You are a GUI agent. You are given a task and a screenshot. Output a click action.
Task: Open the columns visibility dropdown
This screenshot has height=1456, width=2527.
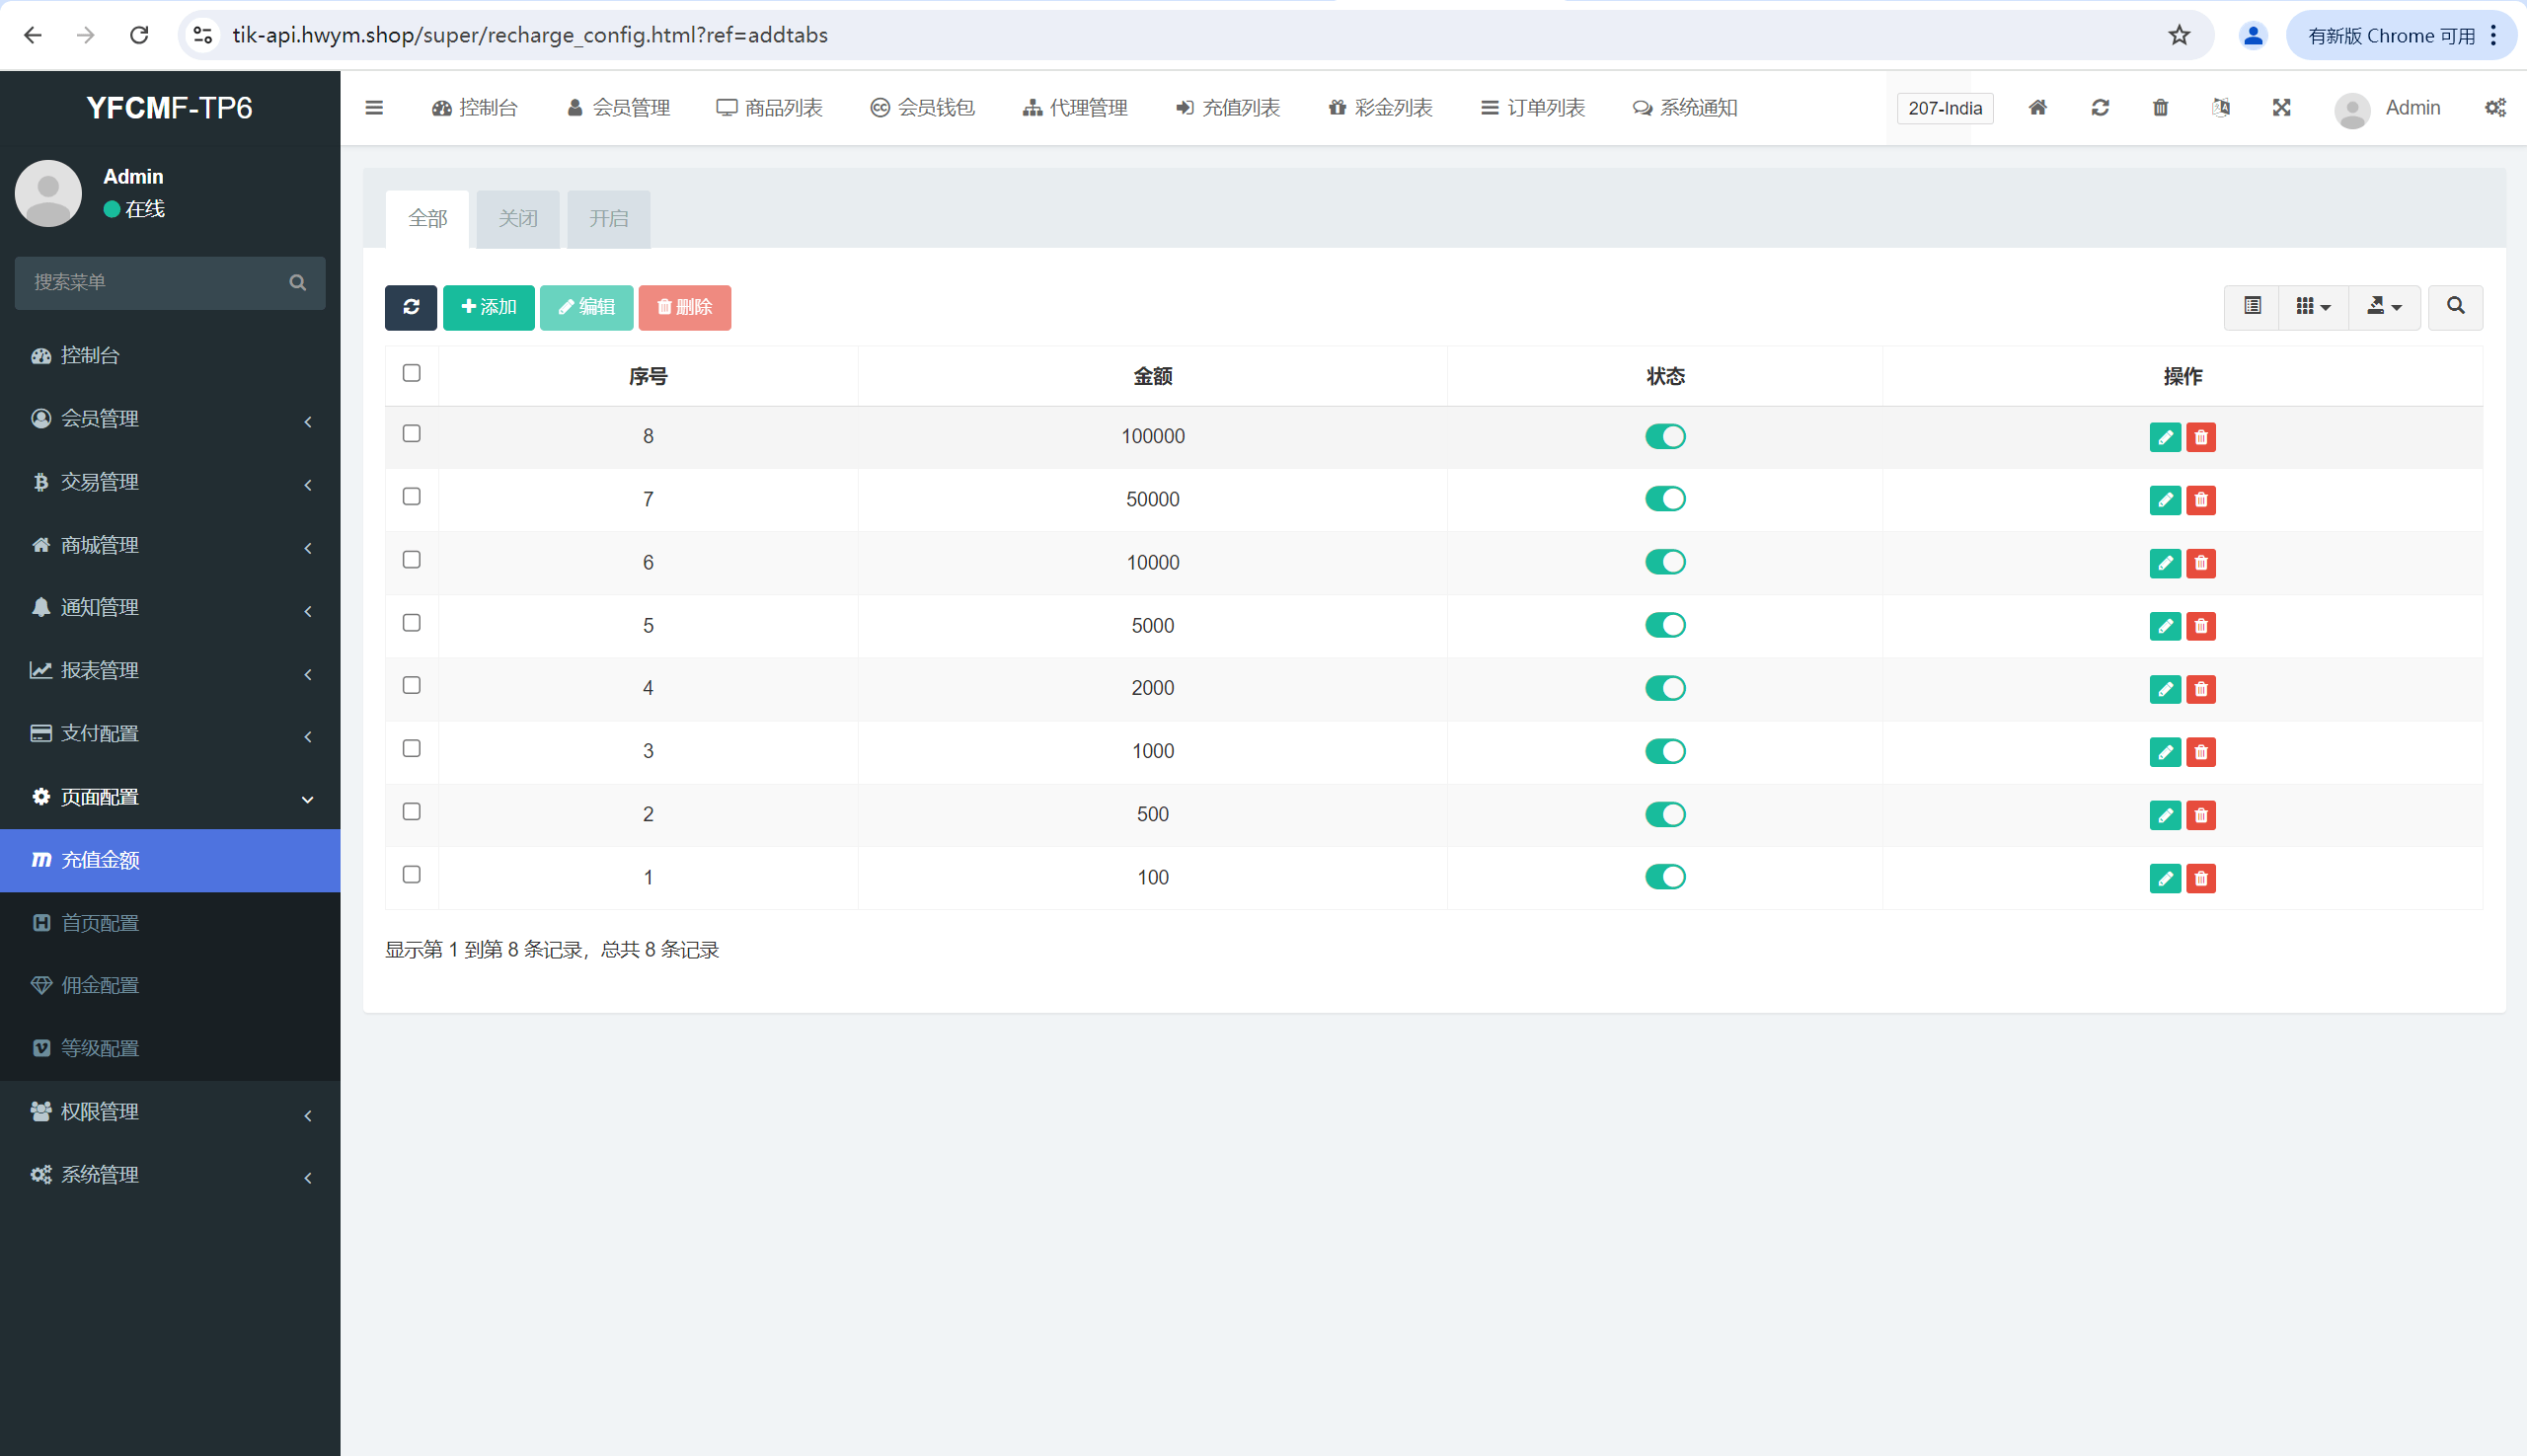[2312, 307]
